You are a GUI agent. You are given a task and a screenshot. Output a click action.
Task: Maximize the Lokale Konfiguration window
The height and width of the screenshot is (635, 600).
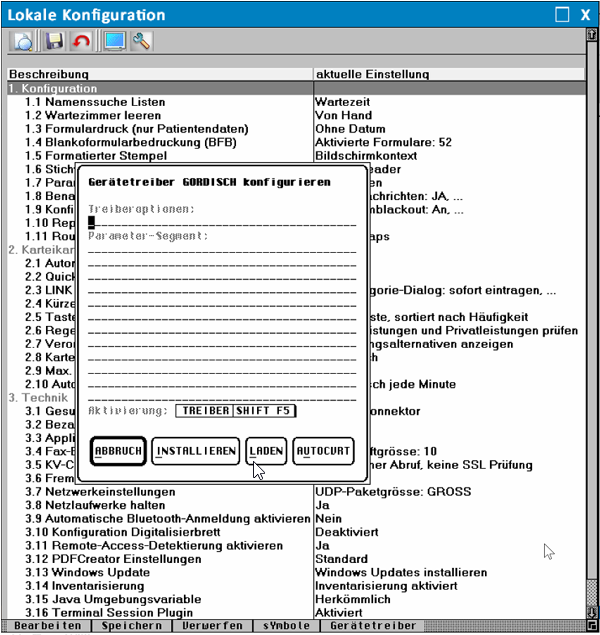tap(562, 15)
